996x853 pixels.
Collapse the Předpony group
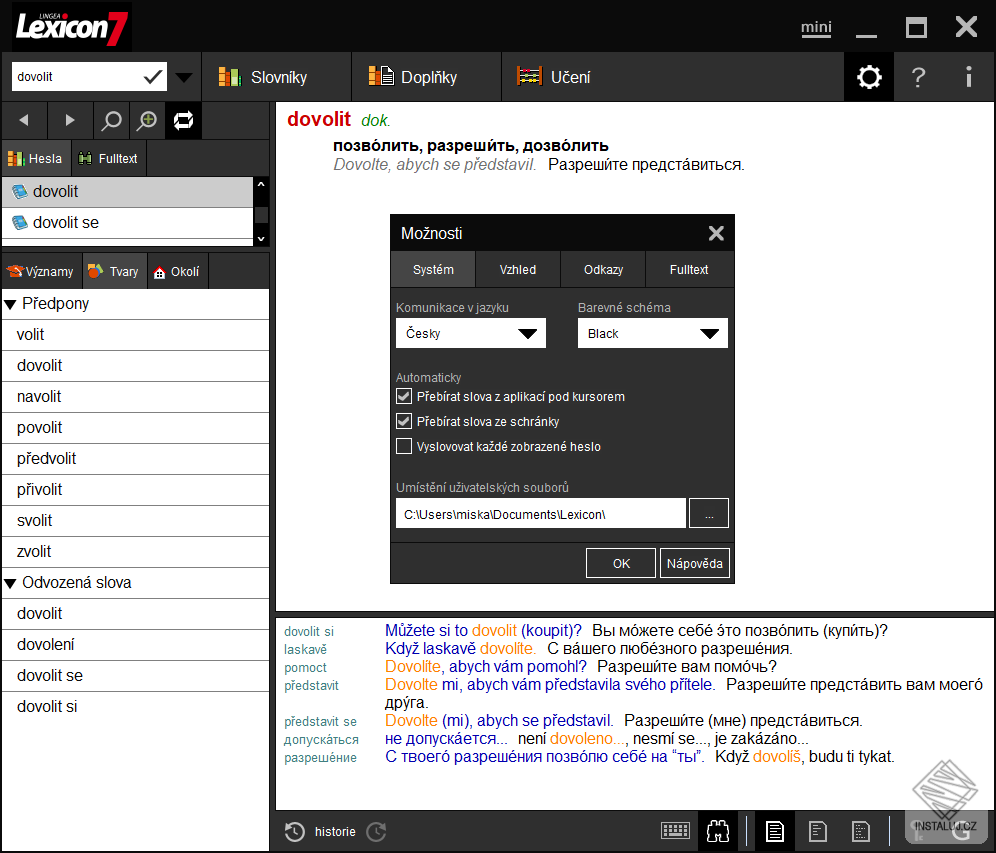coord(10,304)
